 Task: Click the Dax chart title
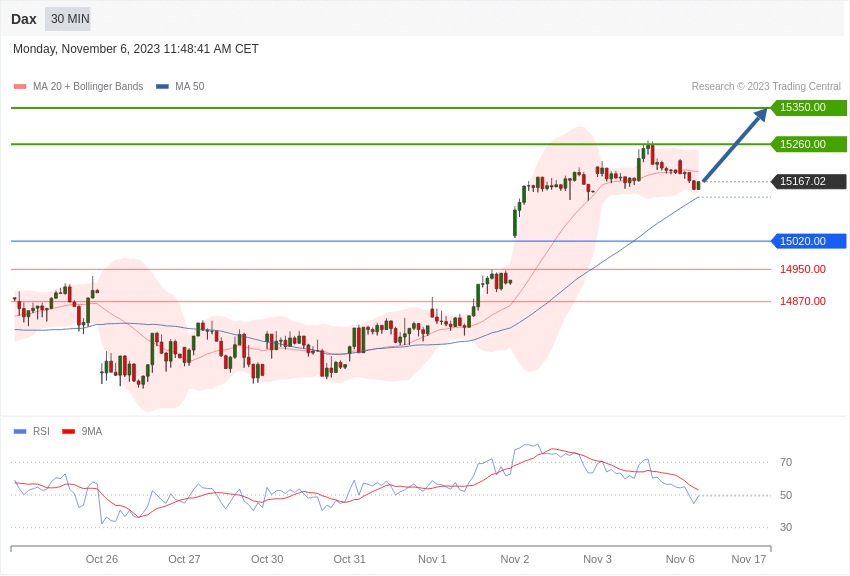click(24, 19)
